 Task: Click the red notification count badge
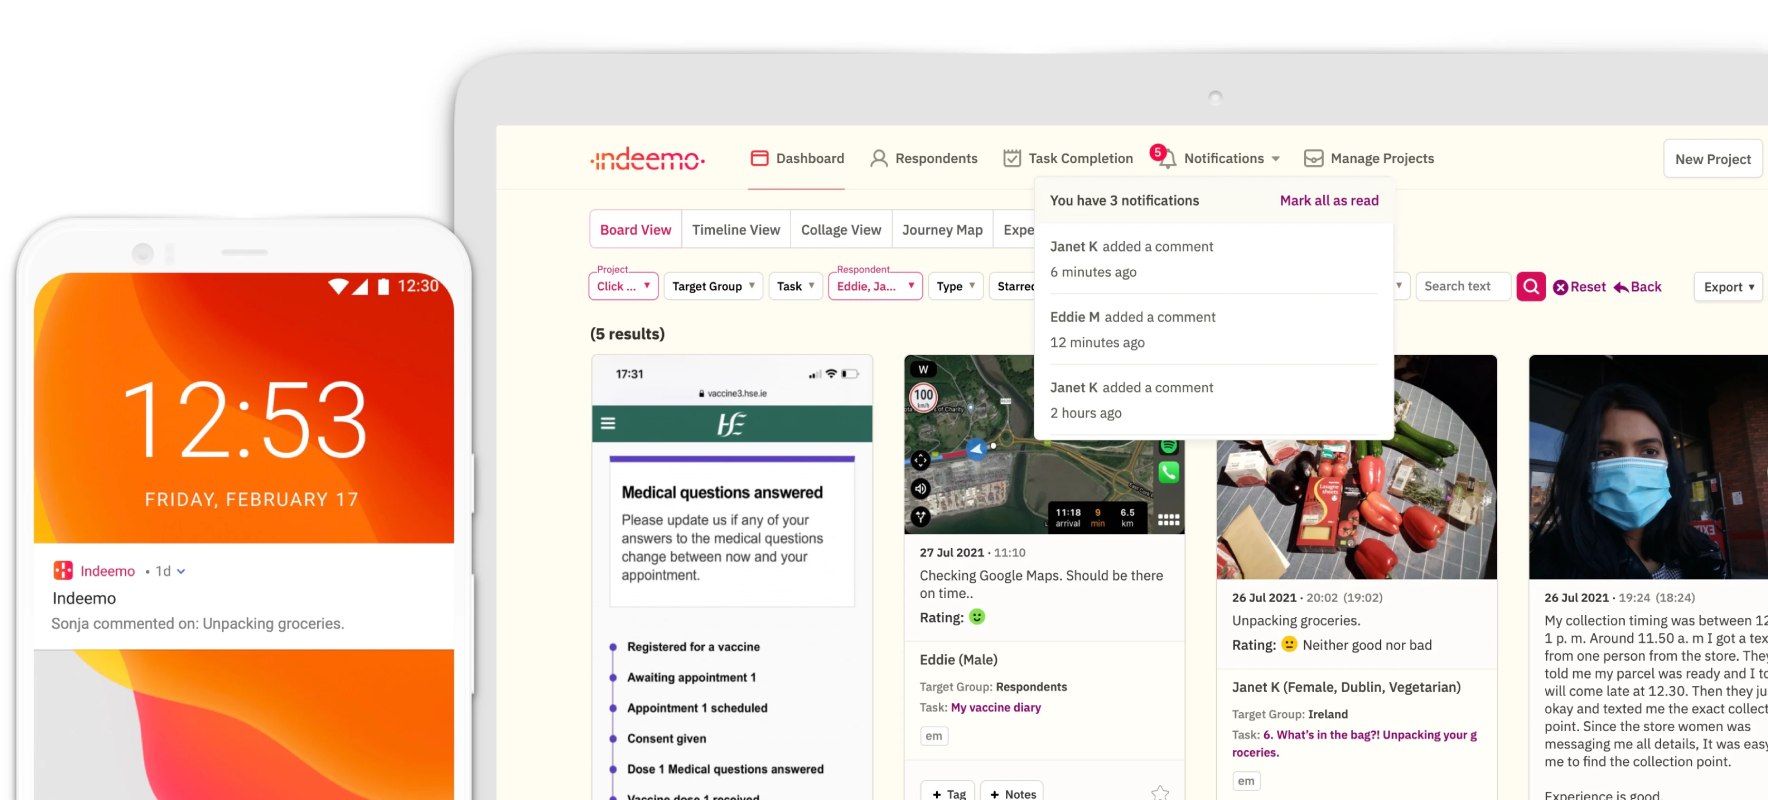click(1158, 152)
